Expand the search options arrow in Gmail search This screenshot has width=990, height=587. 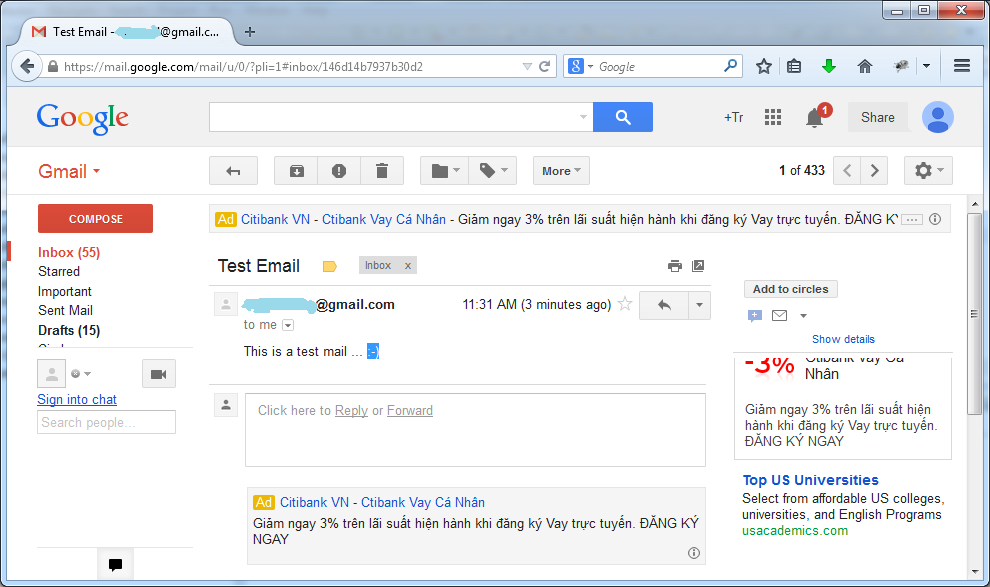(583, 117)
